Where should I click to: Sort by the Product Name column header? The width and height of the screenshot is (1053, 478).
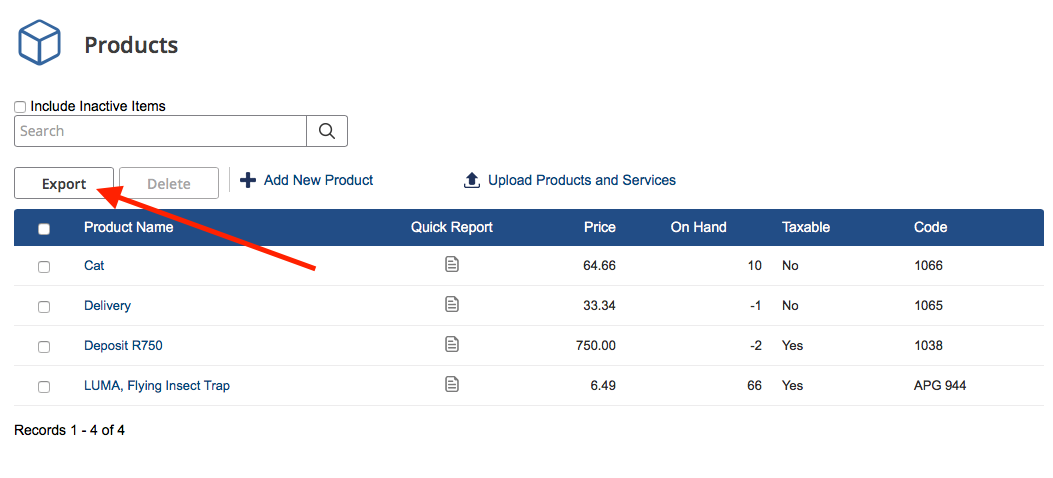point(128,227)
